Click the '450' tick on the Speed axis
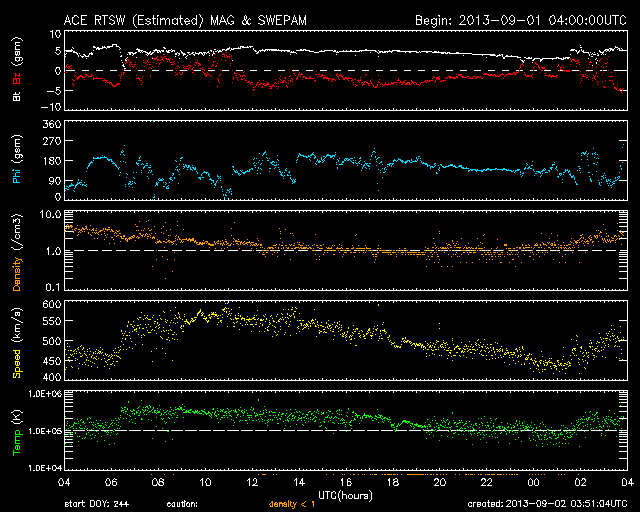 tap(52, 361)
